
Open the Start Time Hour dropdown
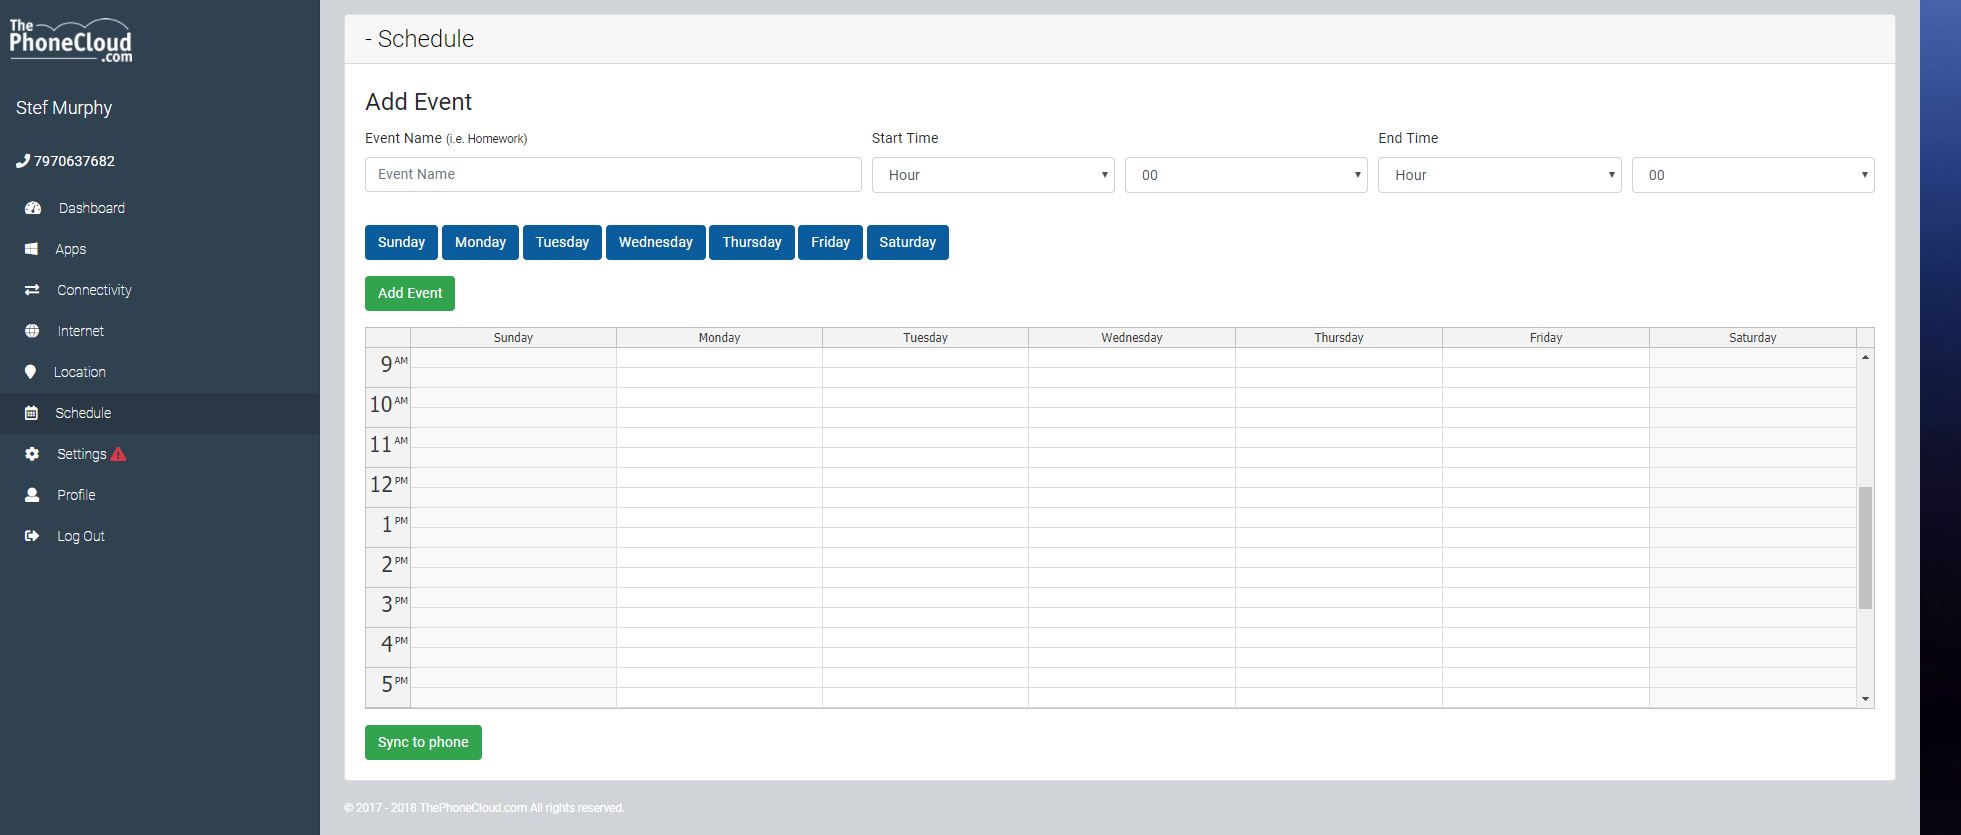(993, 175)
